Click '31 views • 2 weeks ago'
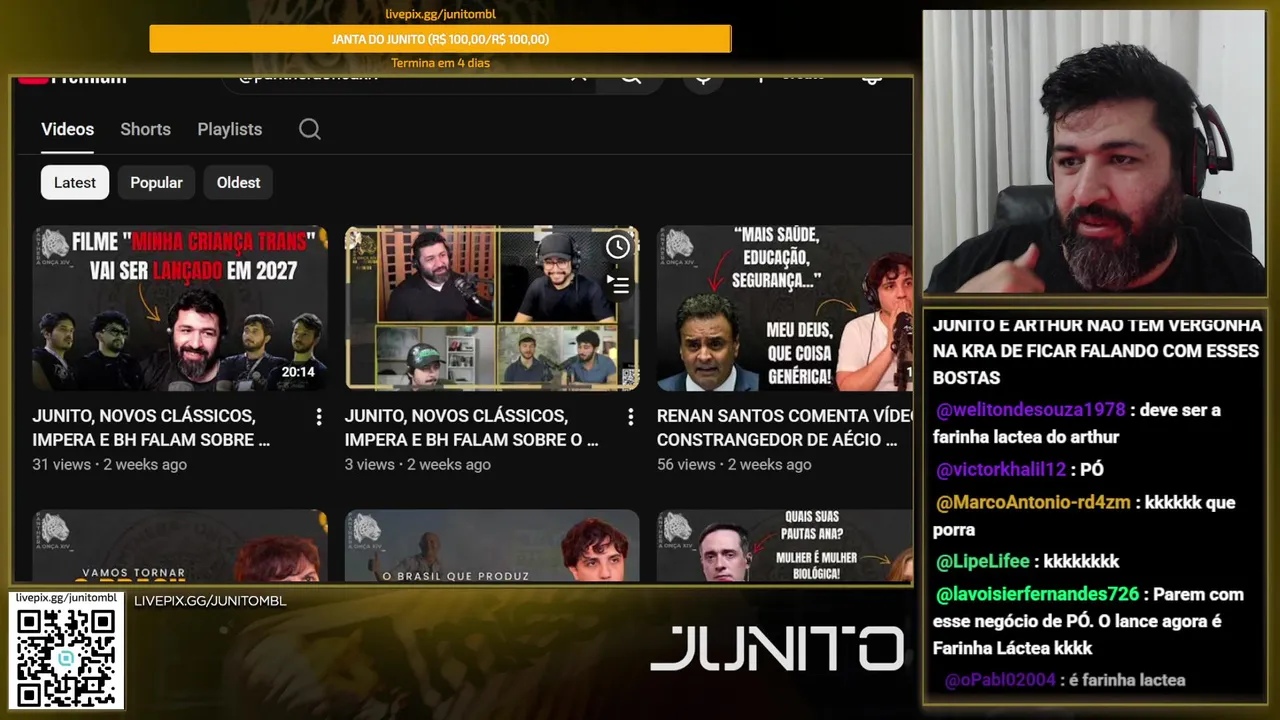The image size is (1280, 720). 109,464
